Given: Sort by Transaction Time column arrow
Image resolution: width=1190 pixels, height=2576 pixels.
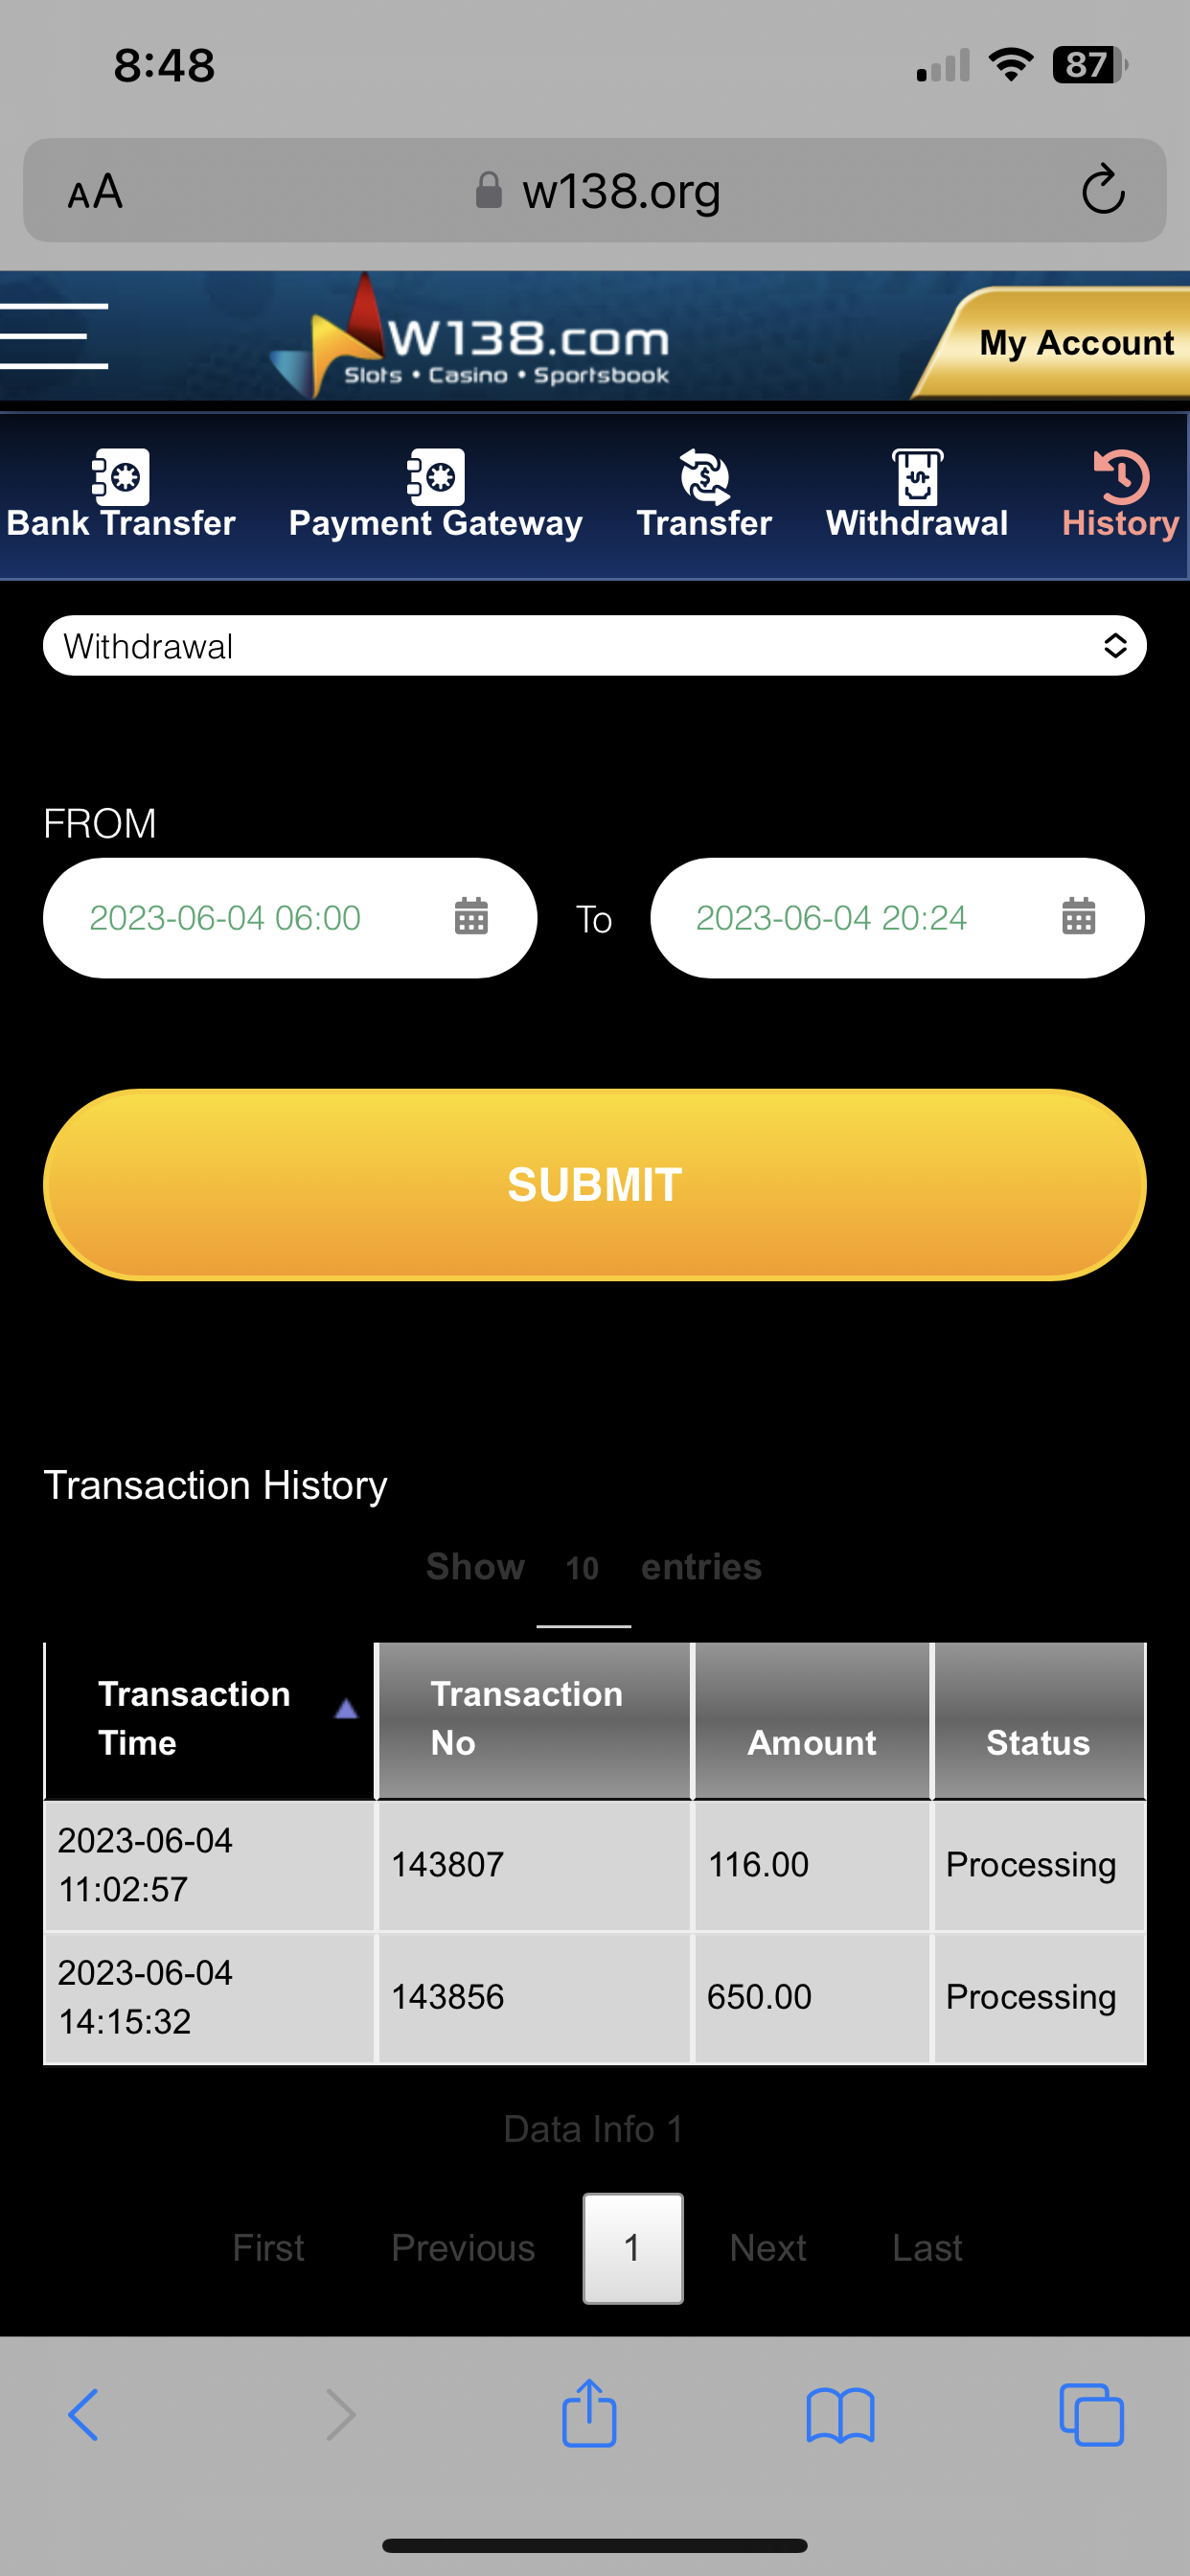Looking at the screenshot, I should click(x=346, y=1709).
